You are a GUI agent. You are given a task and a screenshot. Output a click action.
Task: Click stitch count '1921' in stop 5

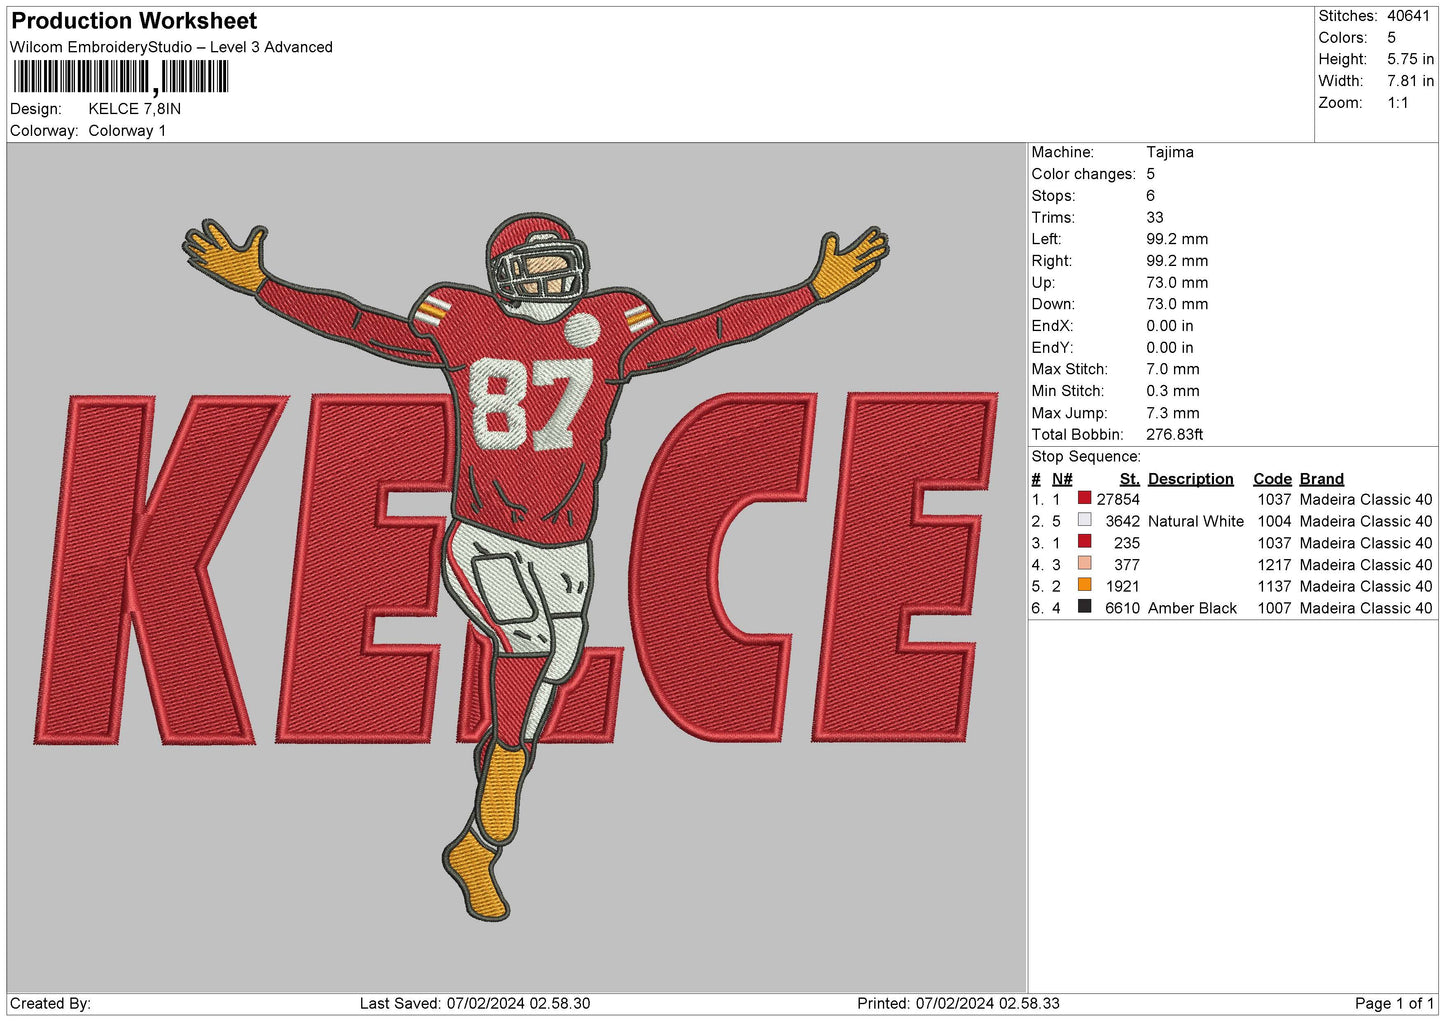pos(1123,586)
